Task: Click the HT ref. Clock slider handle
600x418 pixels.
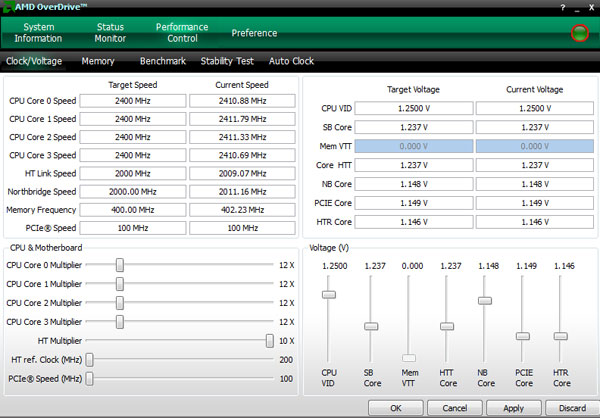Action: [89, 360]
